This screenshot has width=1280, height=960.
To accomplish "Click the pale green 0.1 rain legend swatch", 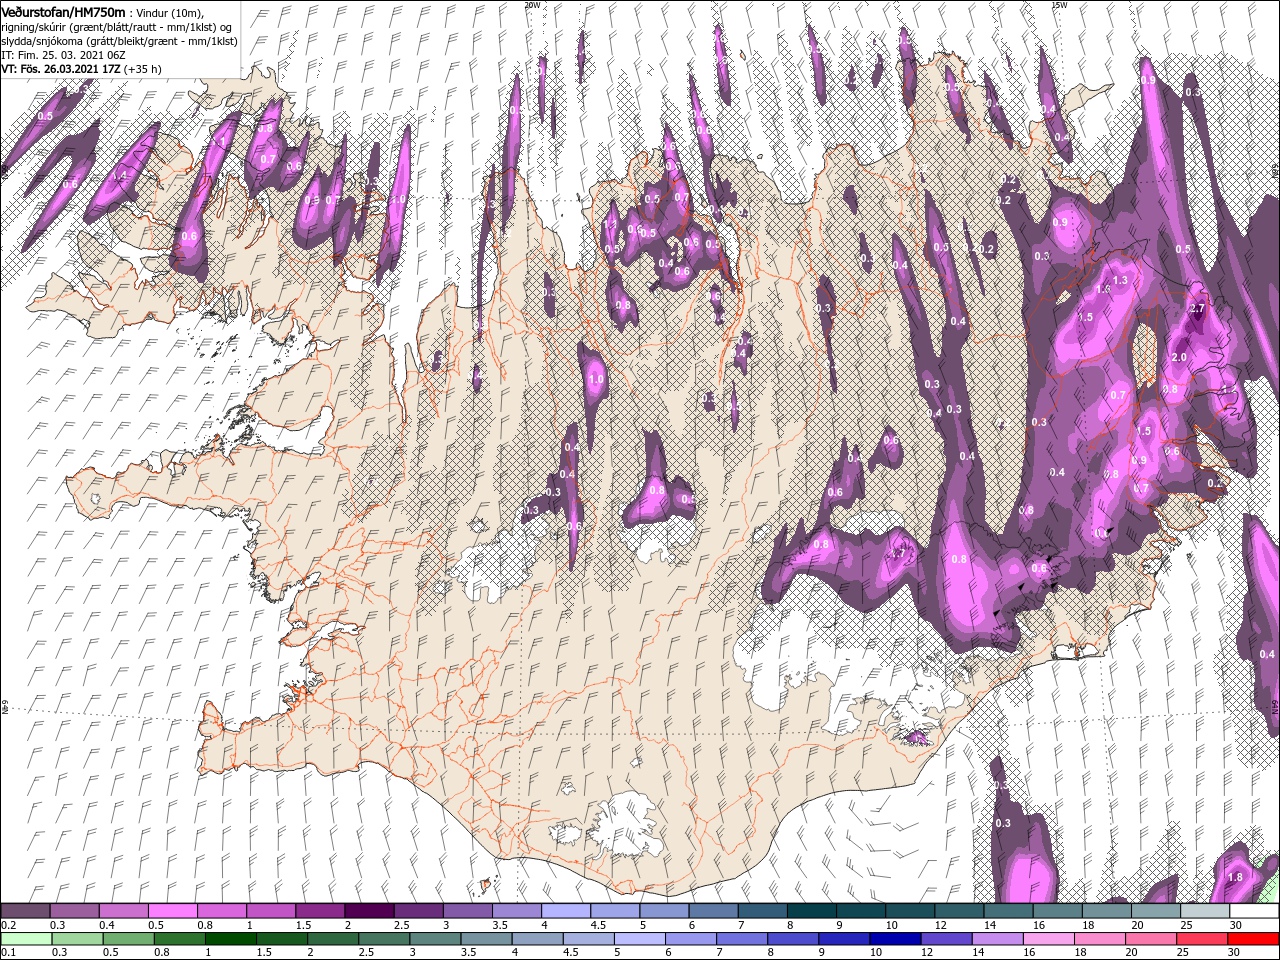I will click(25, 939).
